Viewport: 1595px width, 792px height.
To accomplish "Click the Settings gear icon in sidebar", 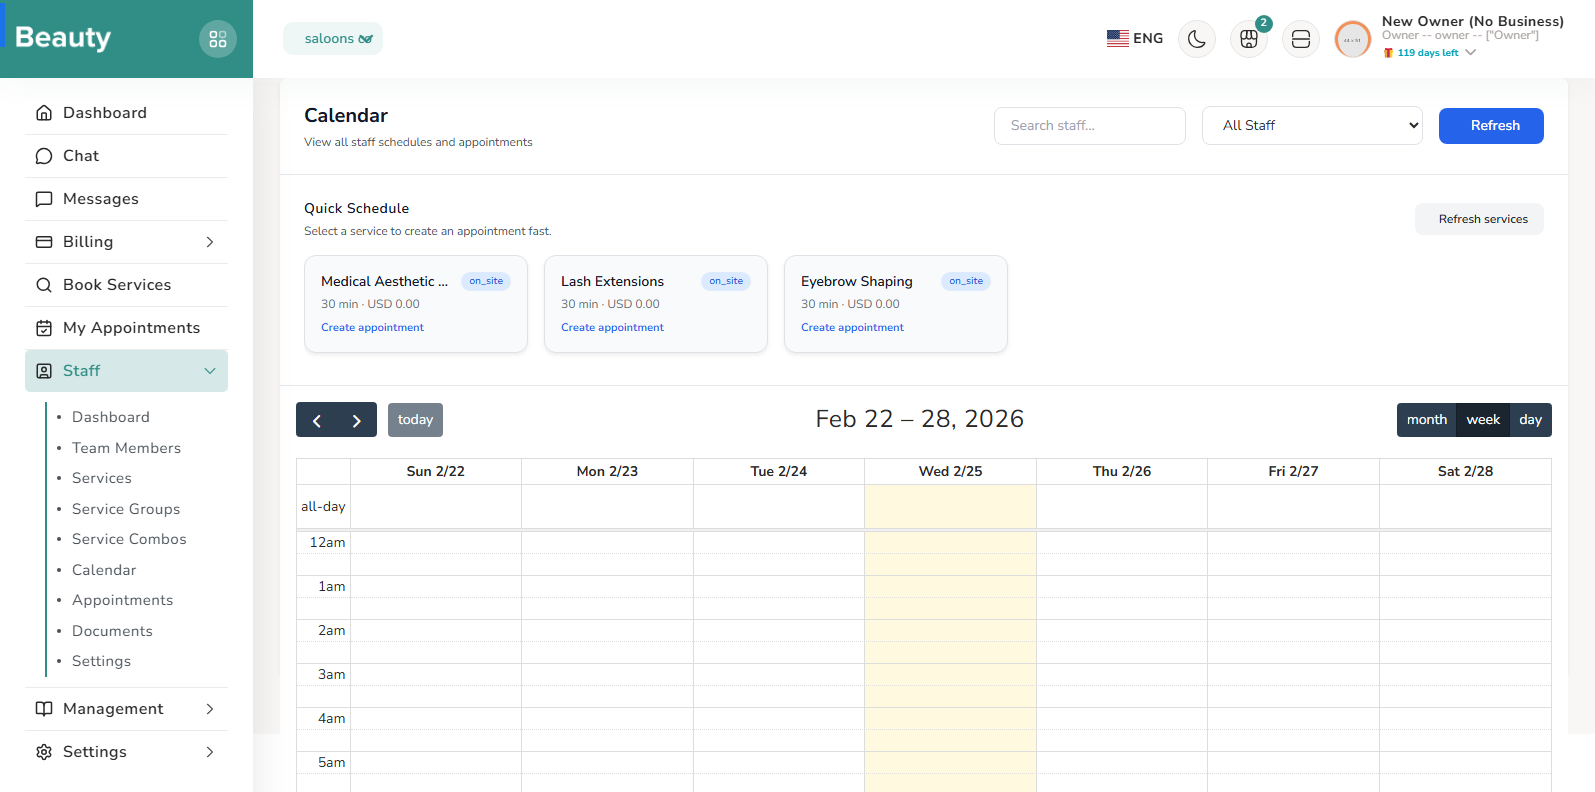I will [x=44, y=752].
